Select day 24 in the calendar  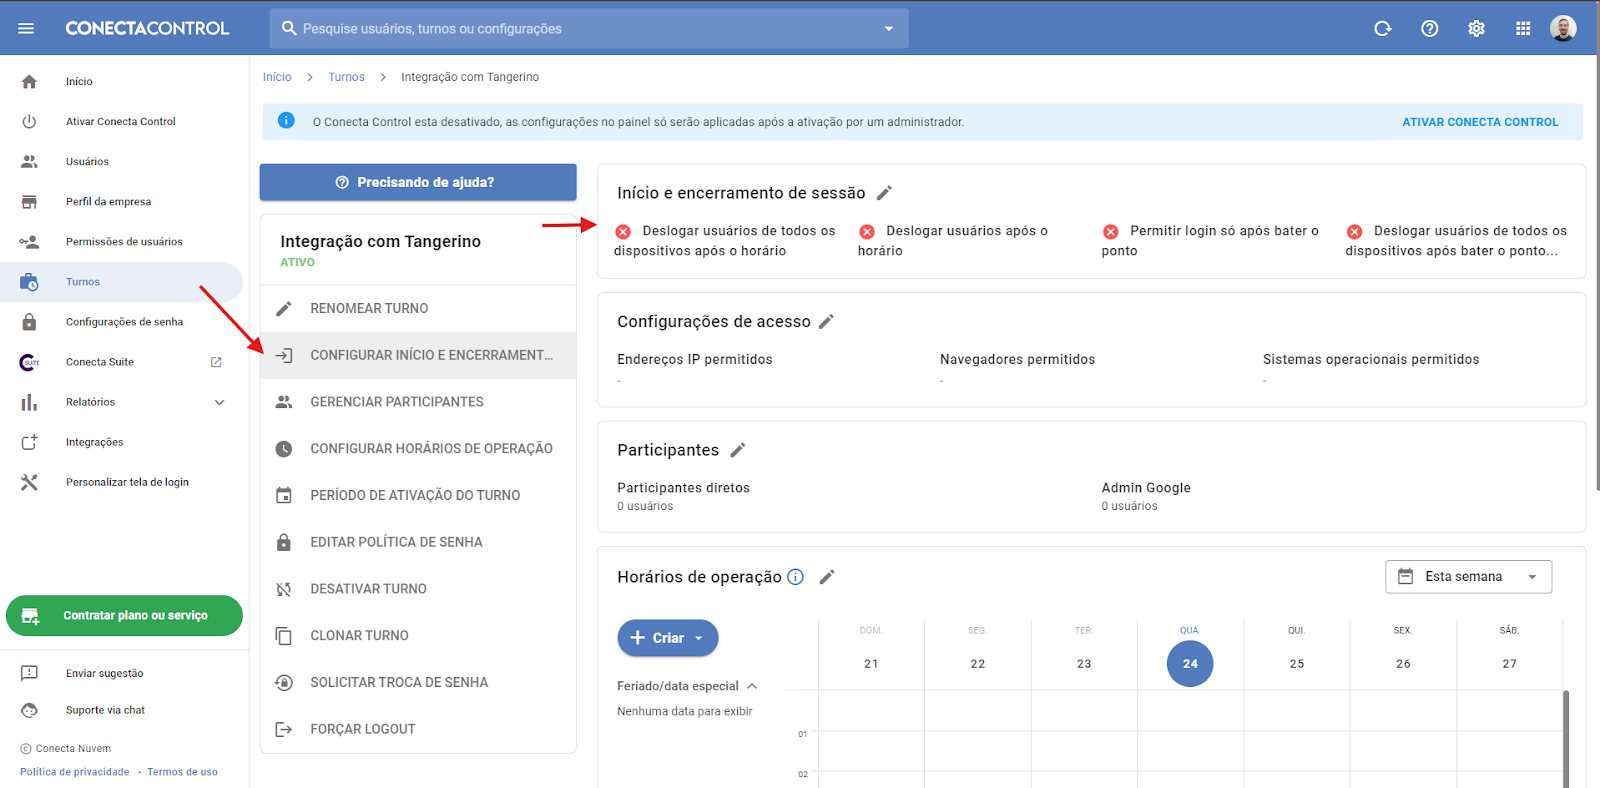pyautogui.click(x=1190, y=664)
